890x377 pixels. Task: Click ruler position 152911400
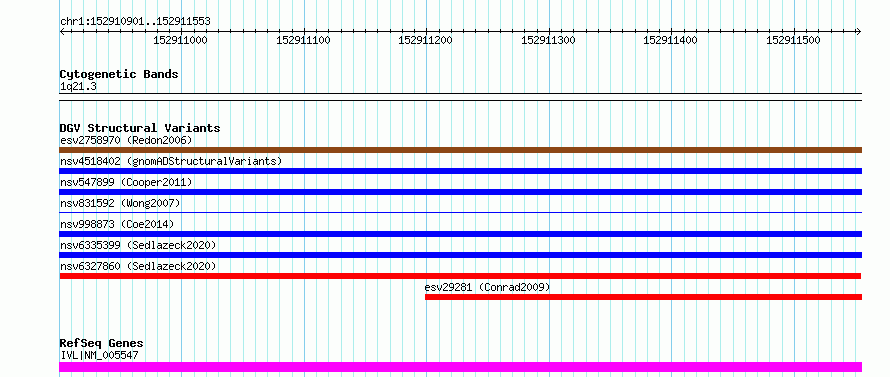(x=670, y=40)
